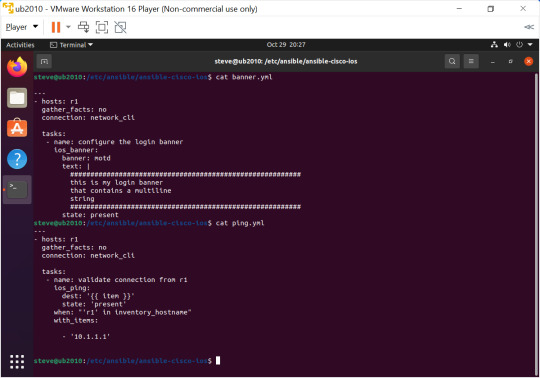Open Ubuntu Software from dock

pos(17,128)
